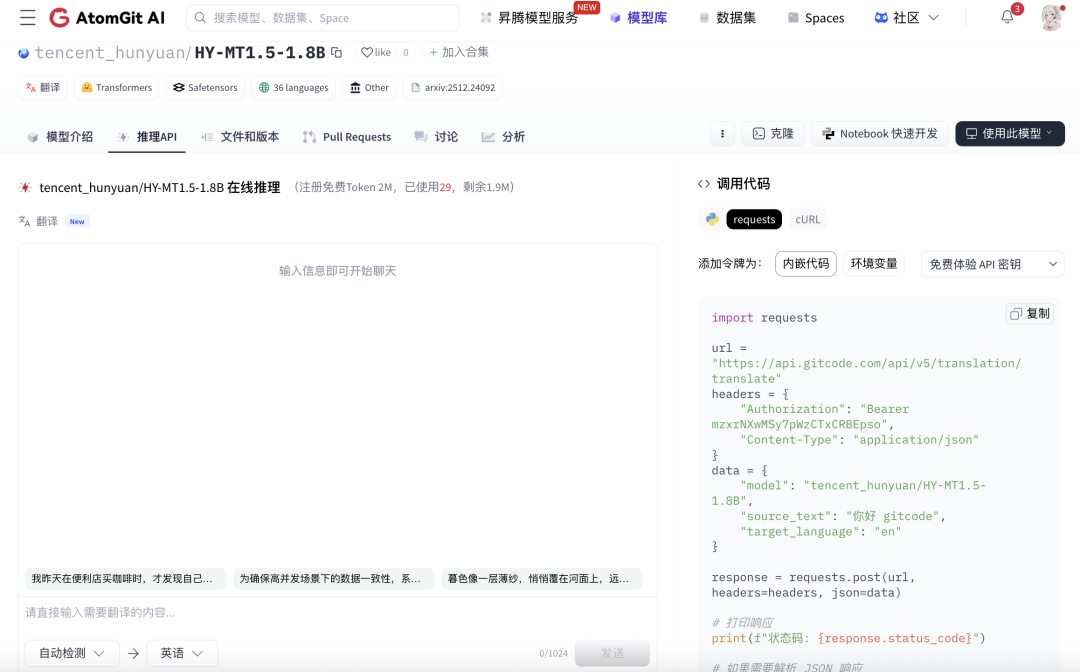Open 讨论 tab
Viewport: 1080px width, 672px height.
click(x=436, y=137)
